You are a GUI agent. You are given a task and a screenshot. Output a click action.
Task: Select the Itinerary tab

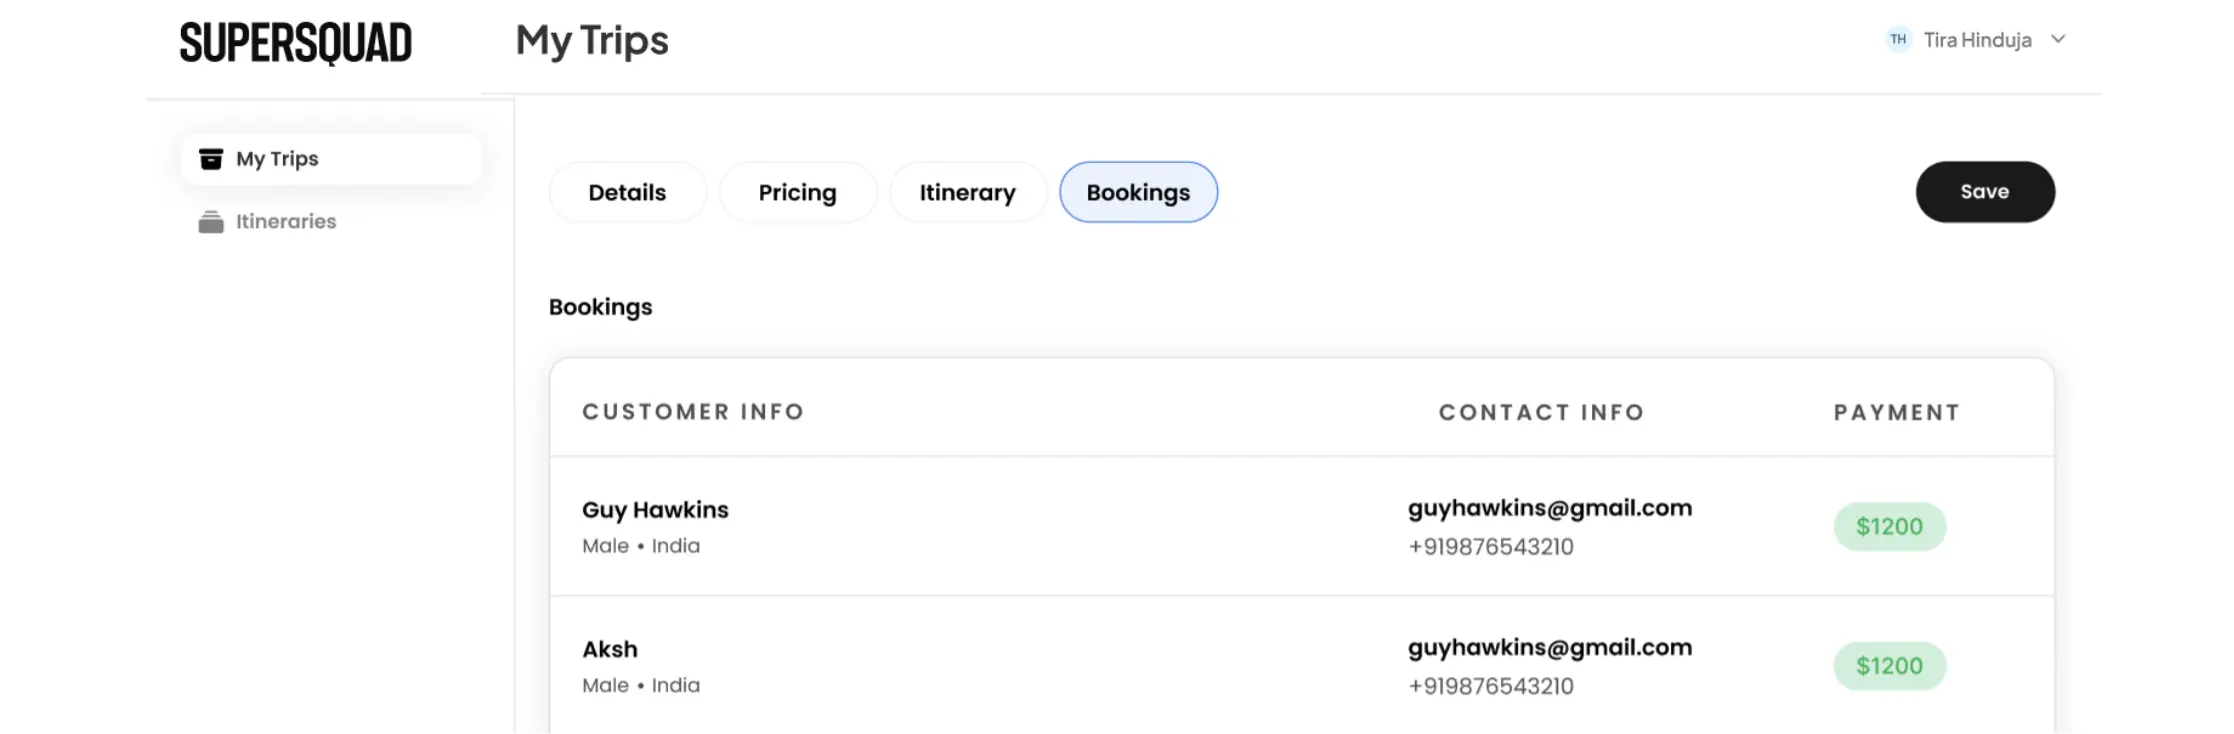[967, 192]
